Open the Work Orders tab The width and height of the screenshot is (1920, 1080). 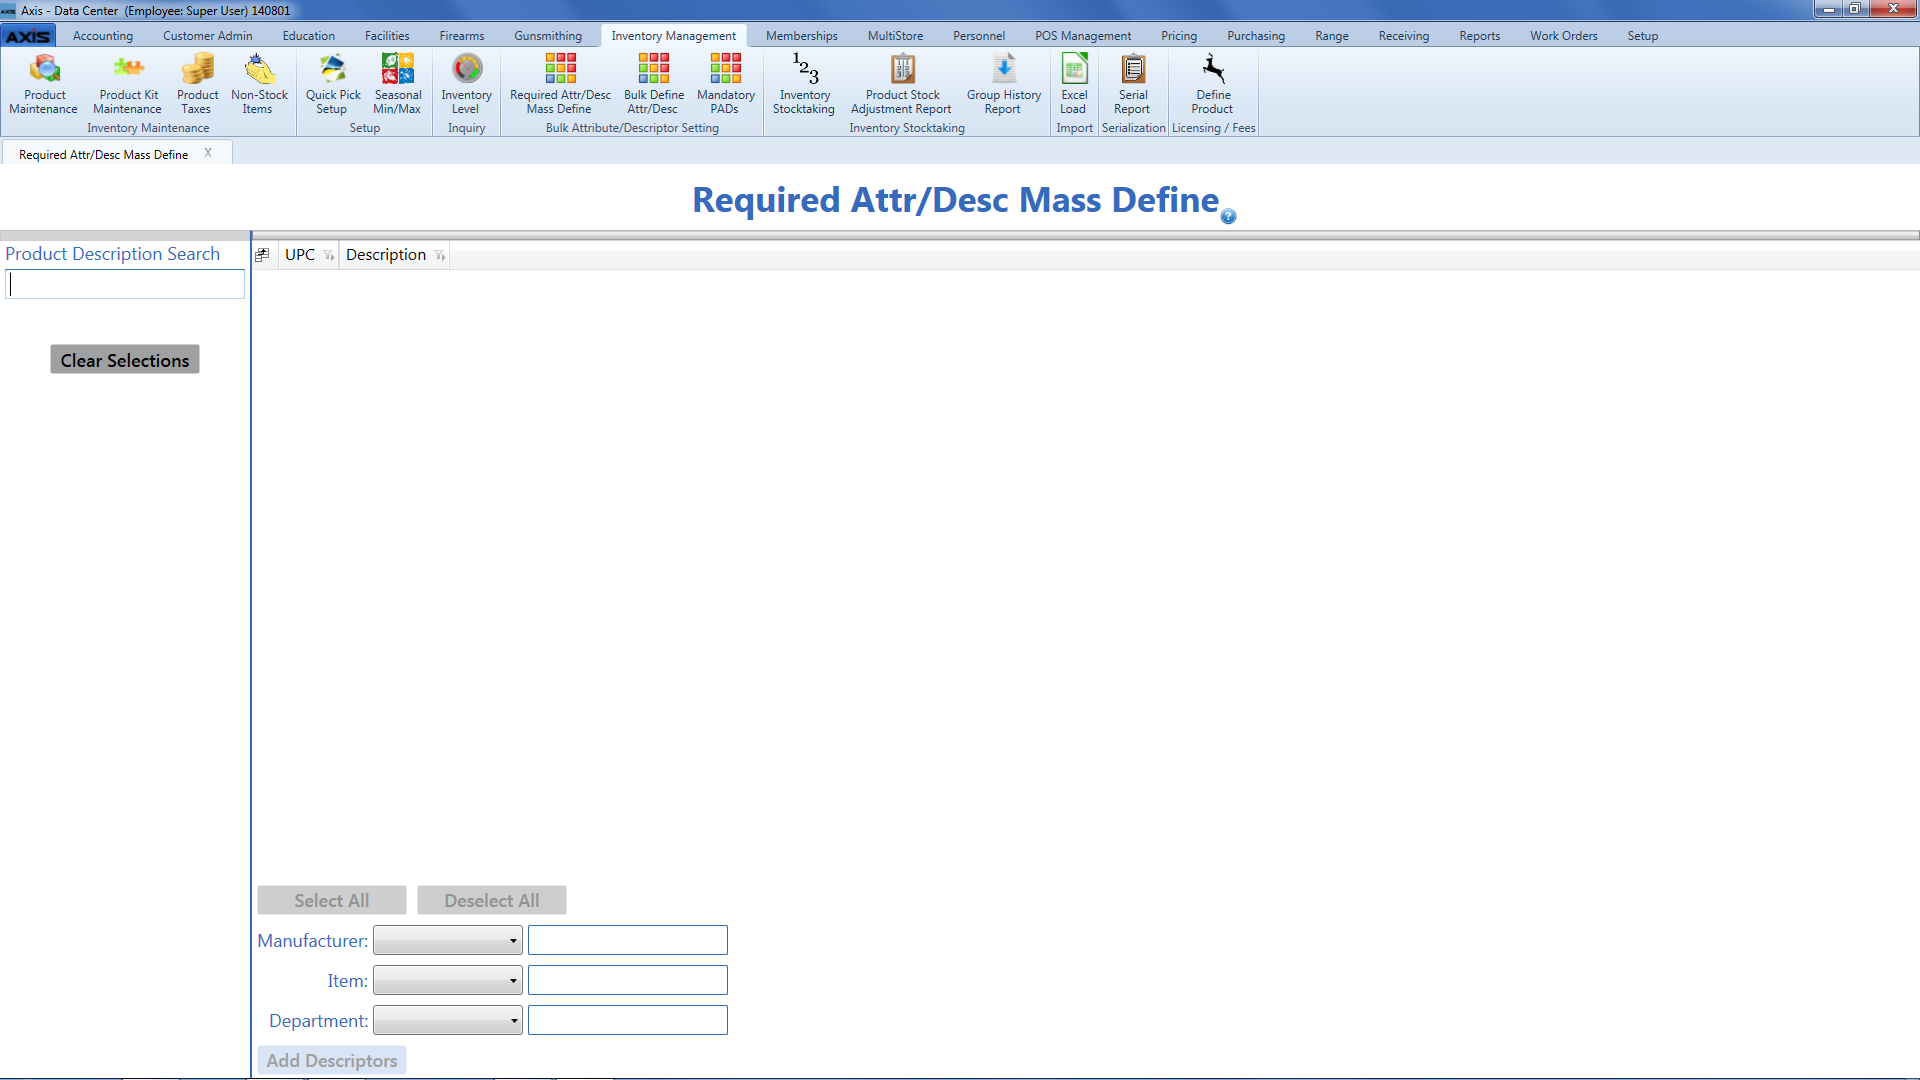1564,36
